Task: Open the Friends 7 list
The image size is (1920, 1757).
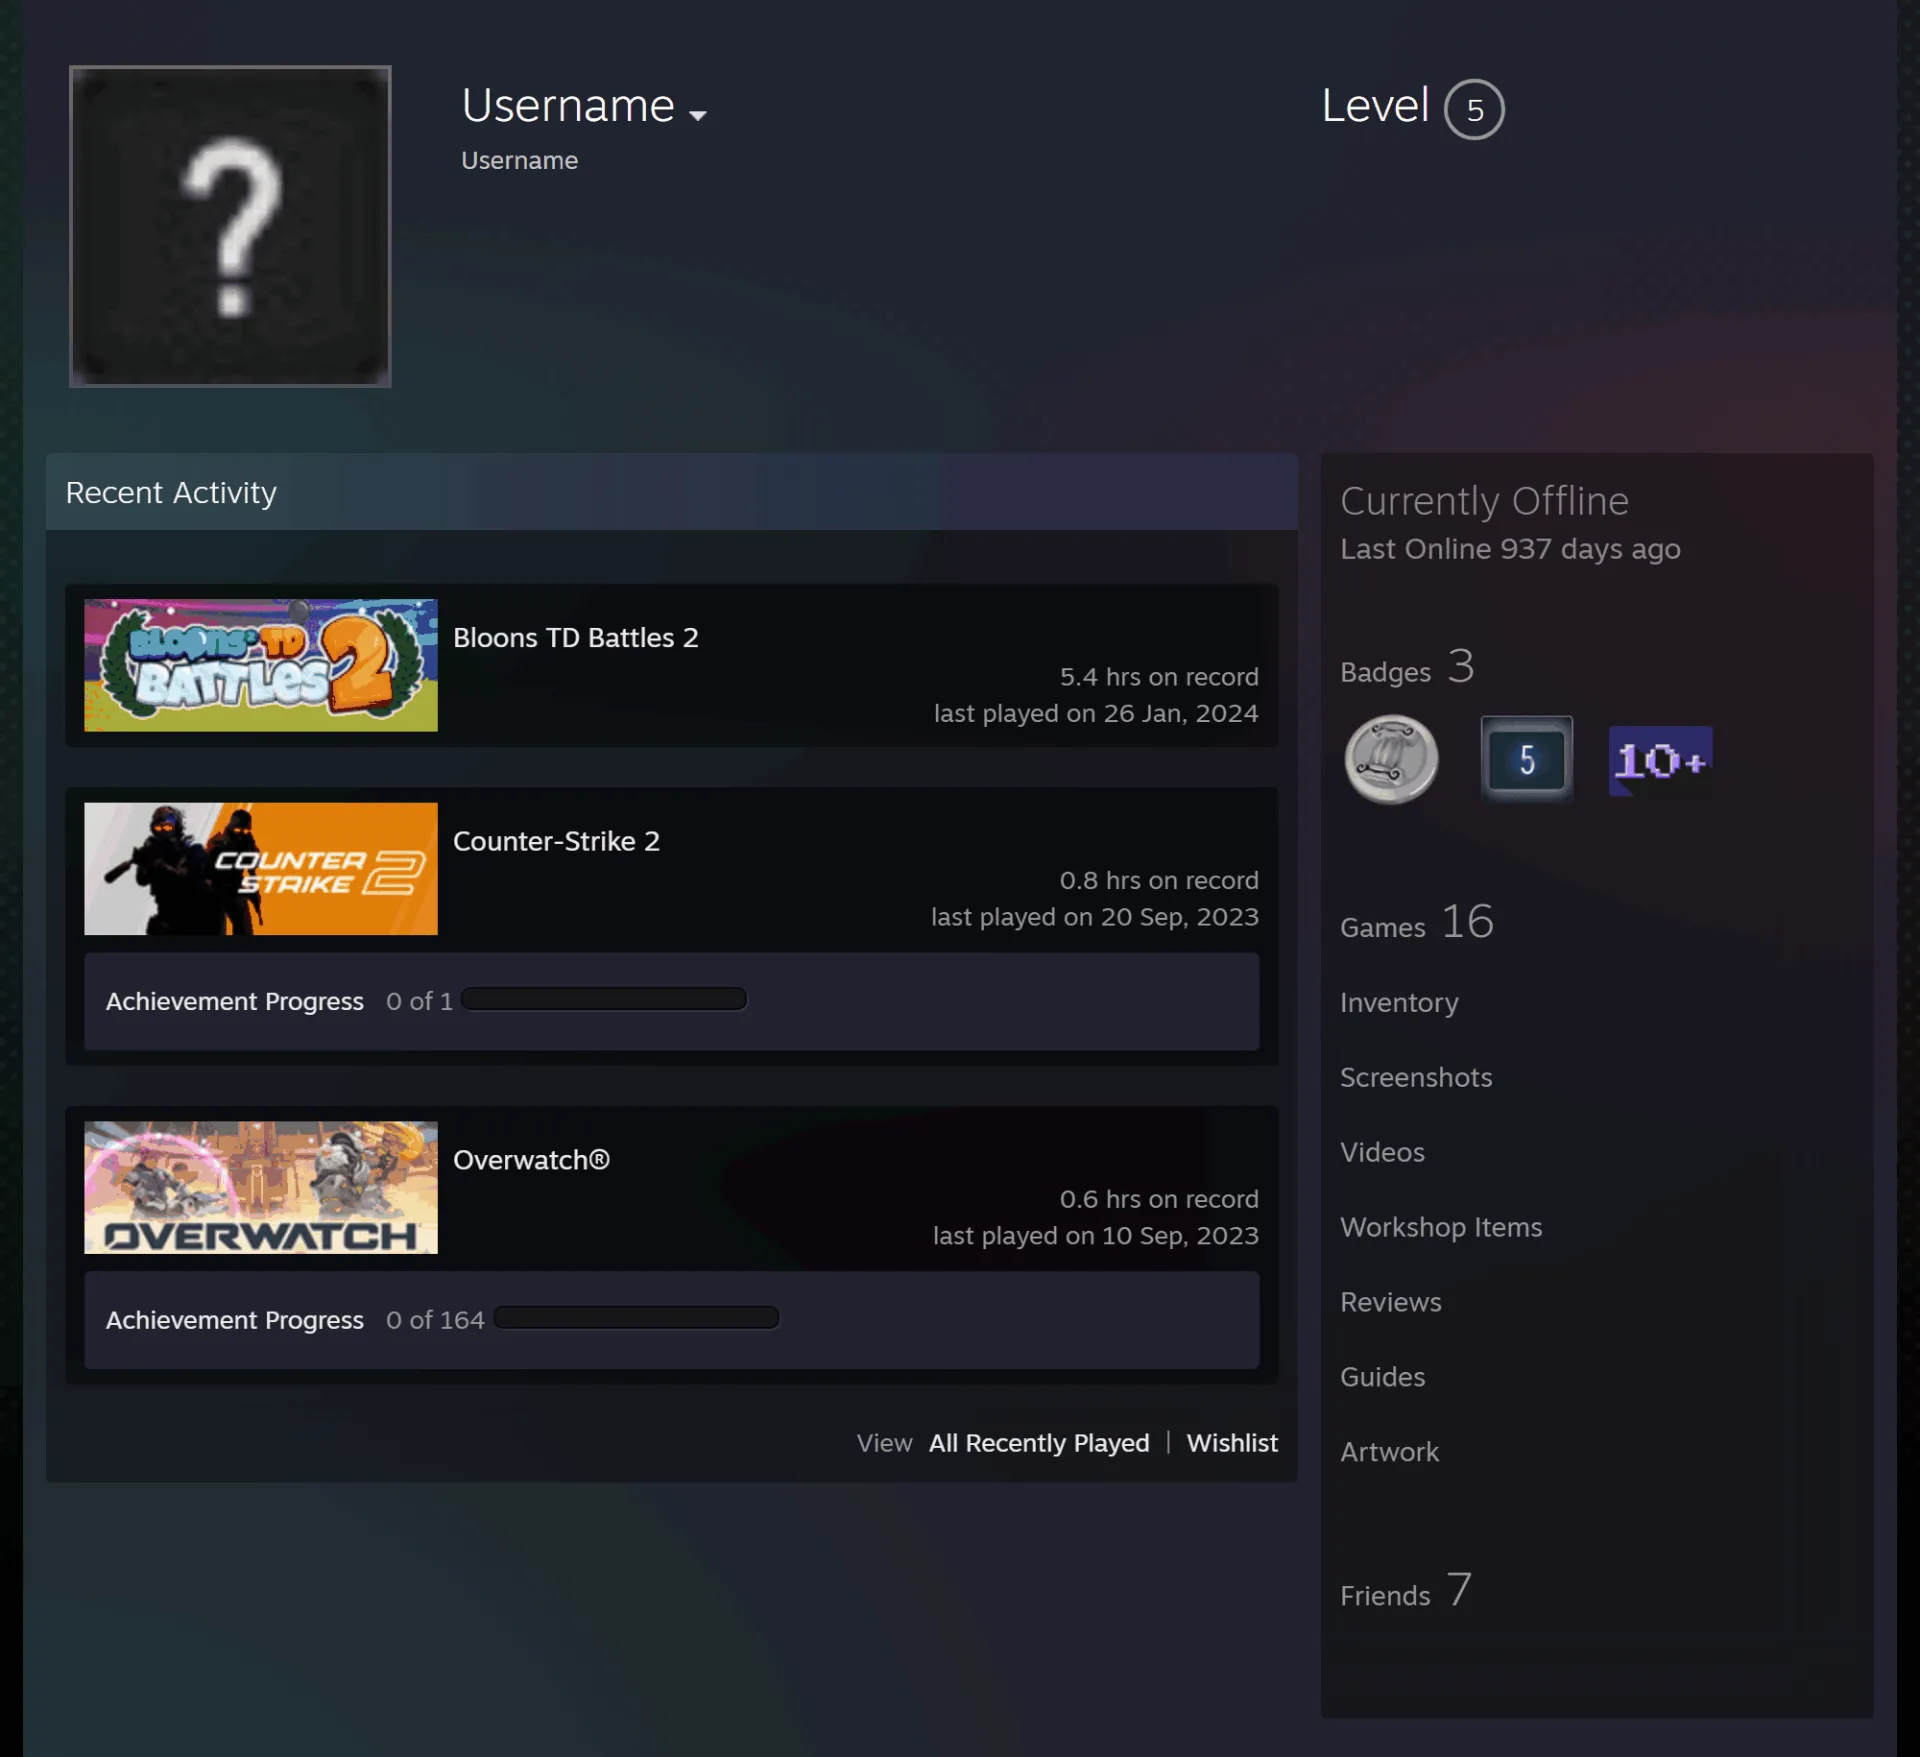Action: [1406, 1590]
